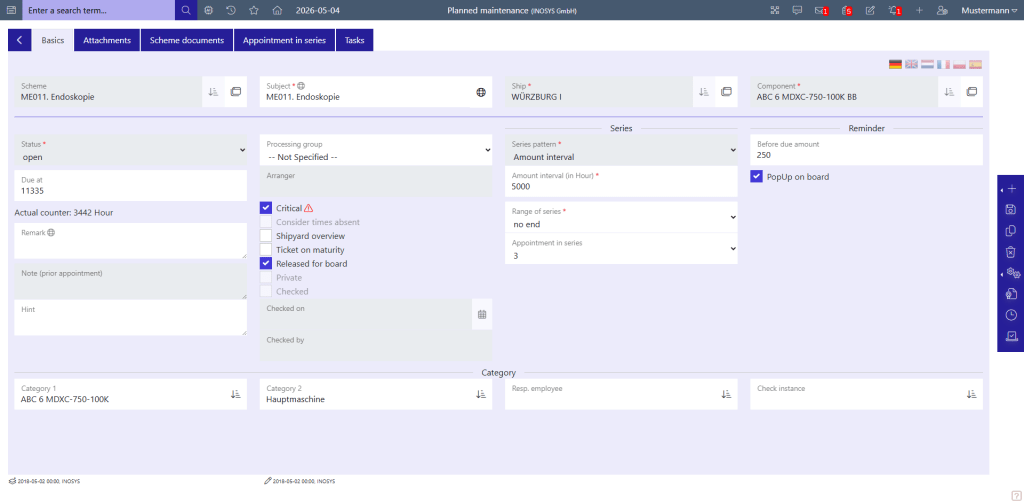Screen dimensions: 1024x504
Task: Toggle the Private checkbox
Action: pyautogui.click(x=266, y=277)
